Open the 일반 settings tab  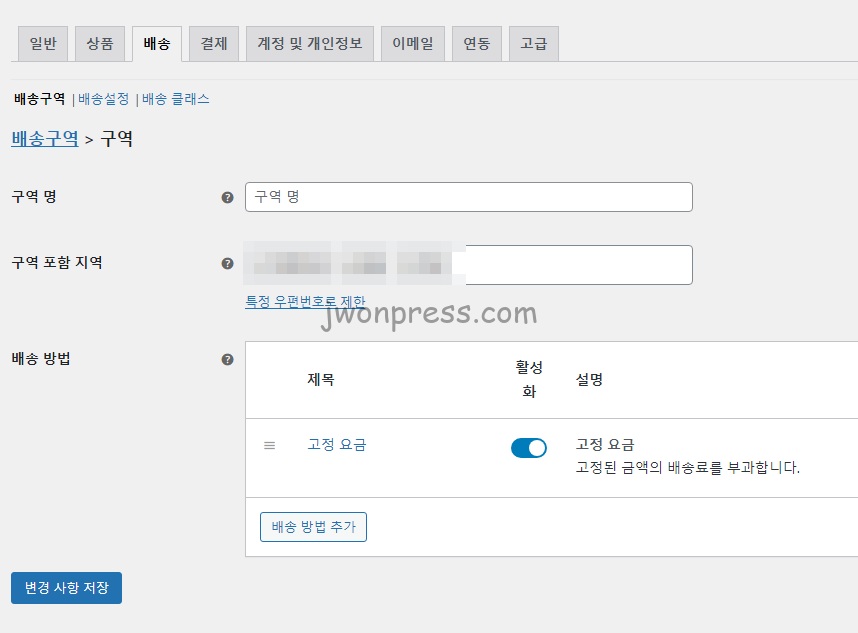pyautogui.click(x=43, y=44)
